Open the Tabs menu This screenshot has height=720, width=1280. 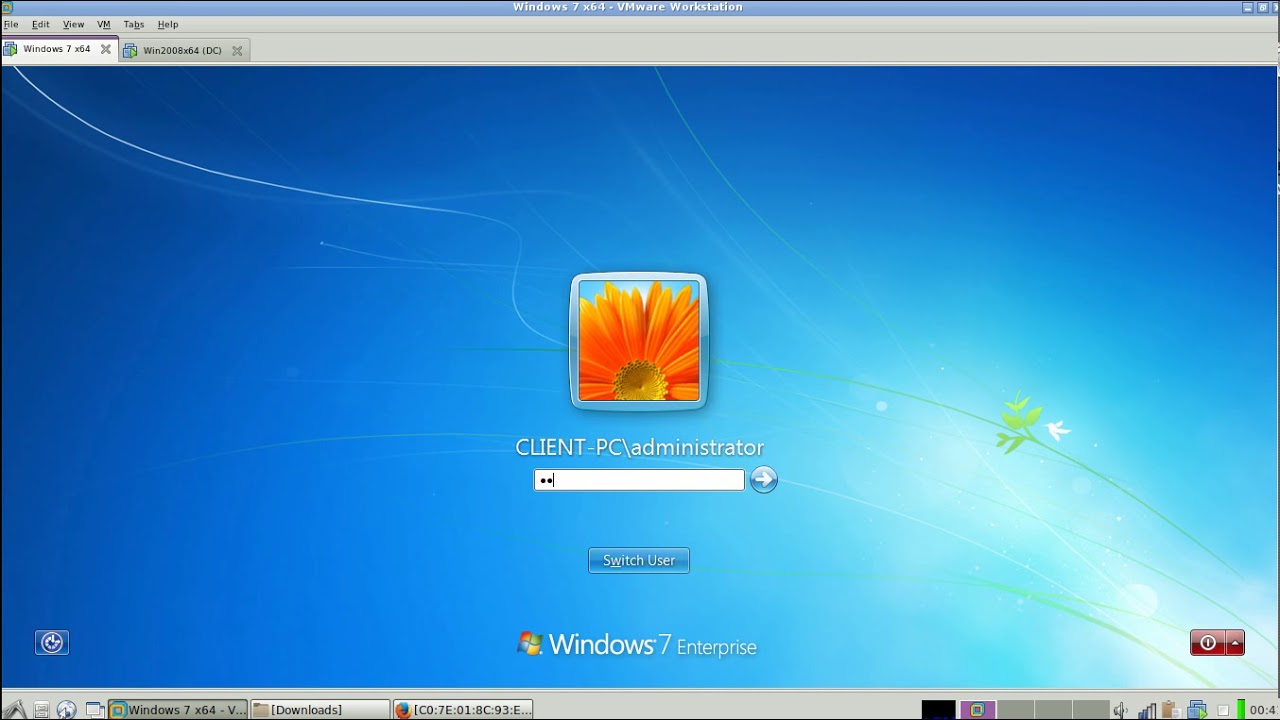pyautogui.click(x=134, y=24)
